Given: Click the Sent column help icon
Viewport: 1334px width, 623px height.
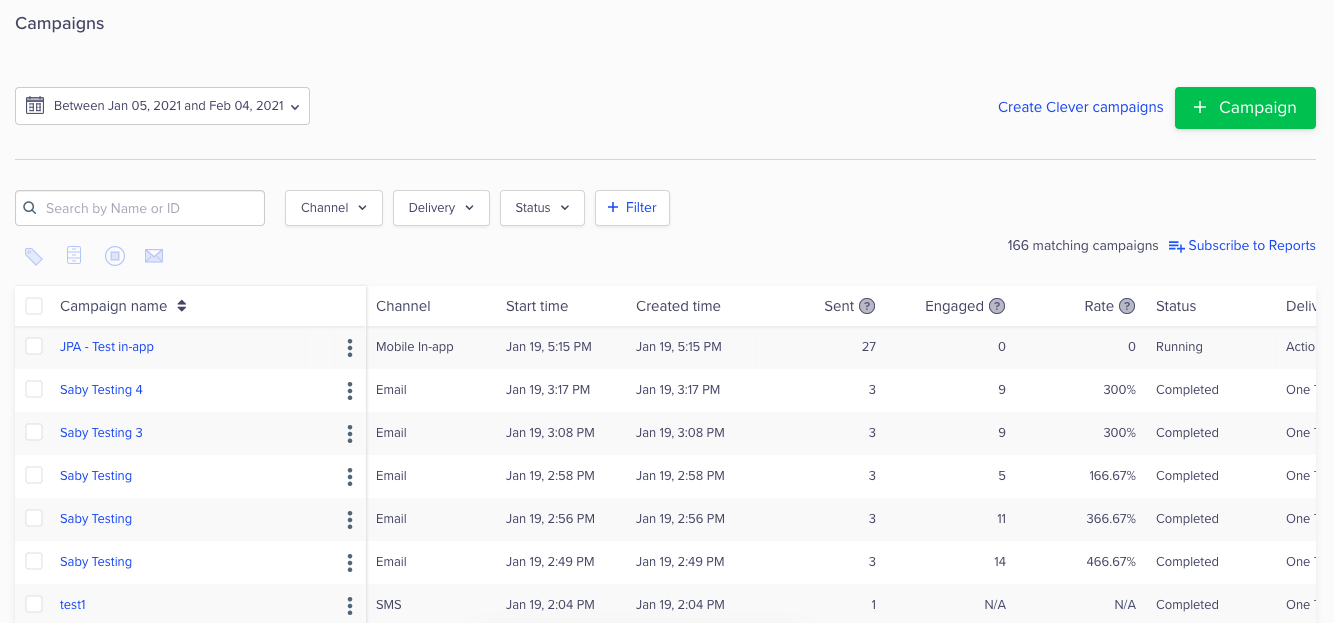Looking at the screenshot, I should click(x=867, y=306).
